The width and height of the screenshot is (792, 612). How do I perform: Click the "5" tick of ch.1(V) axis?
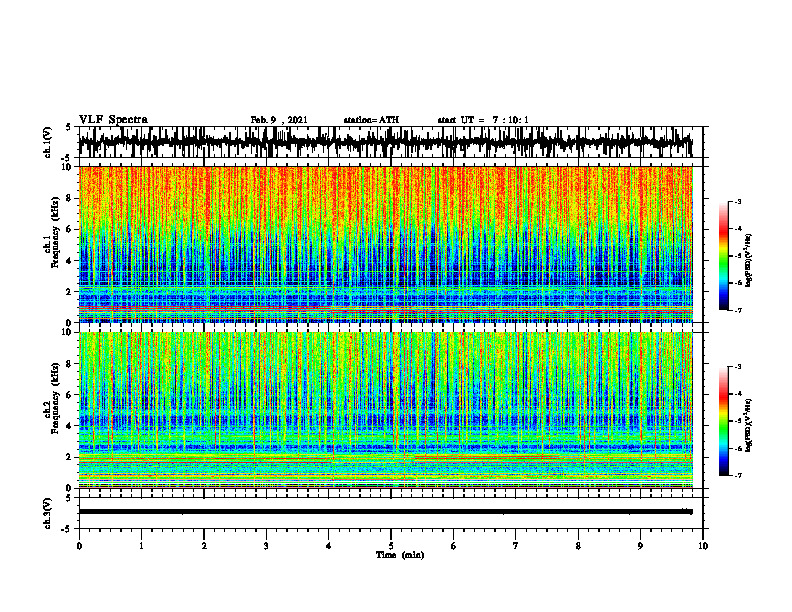[x=68, y=128]
